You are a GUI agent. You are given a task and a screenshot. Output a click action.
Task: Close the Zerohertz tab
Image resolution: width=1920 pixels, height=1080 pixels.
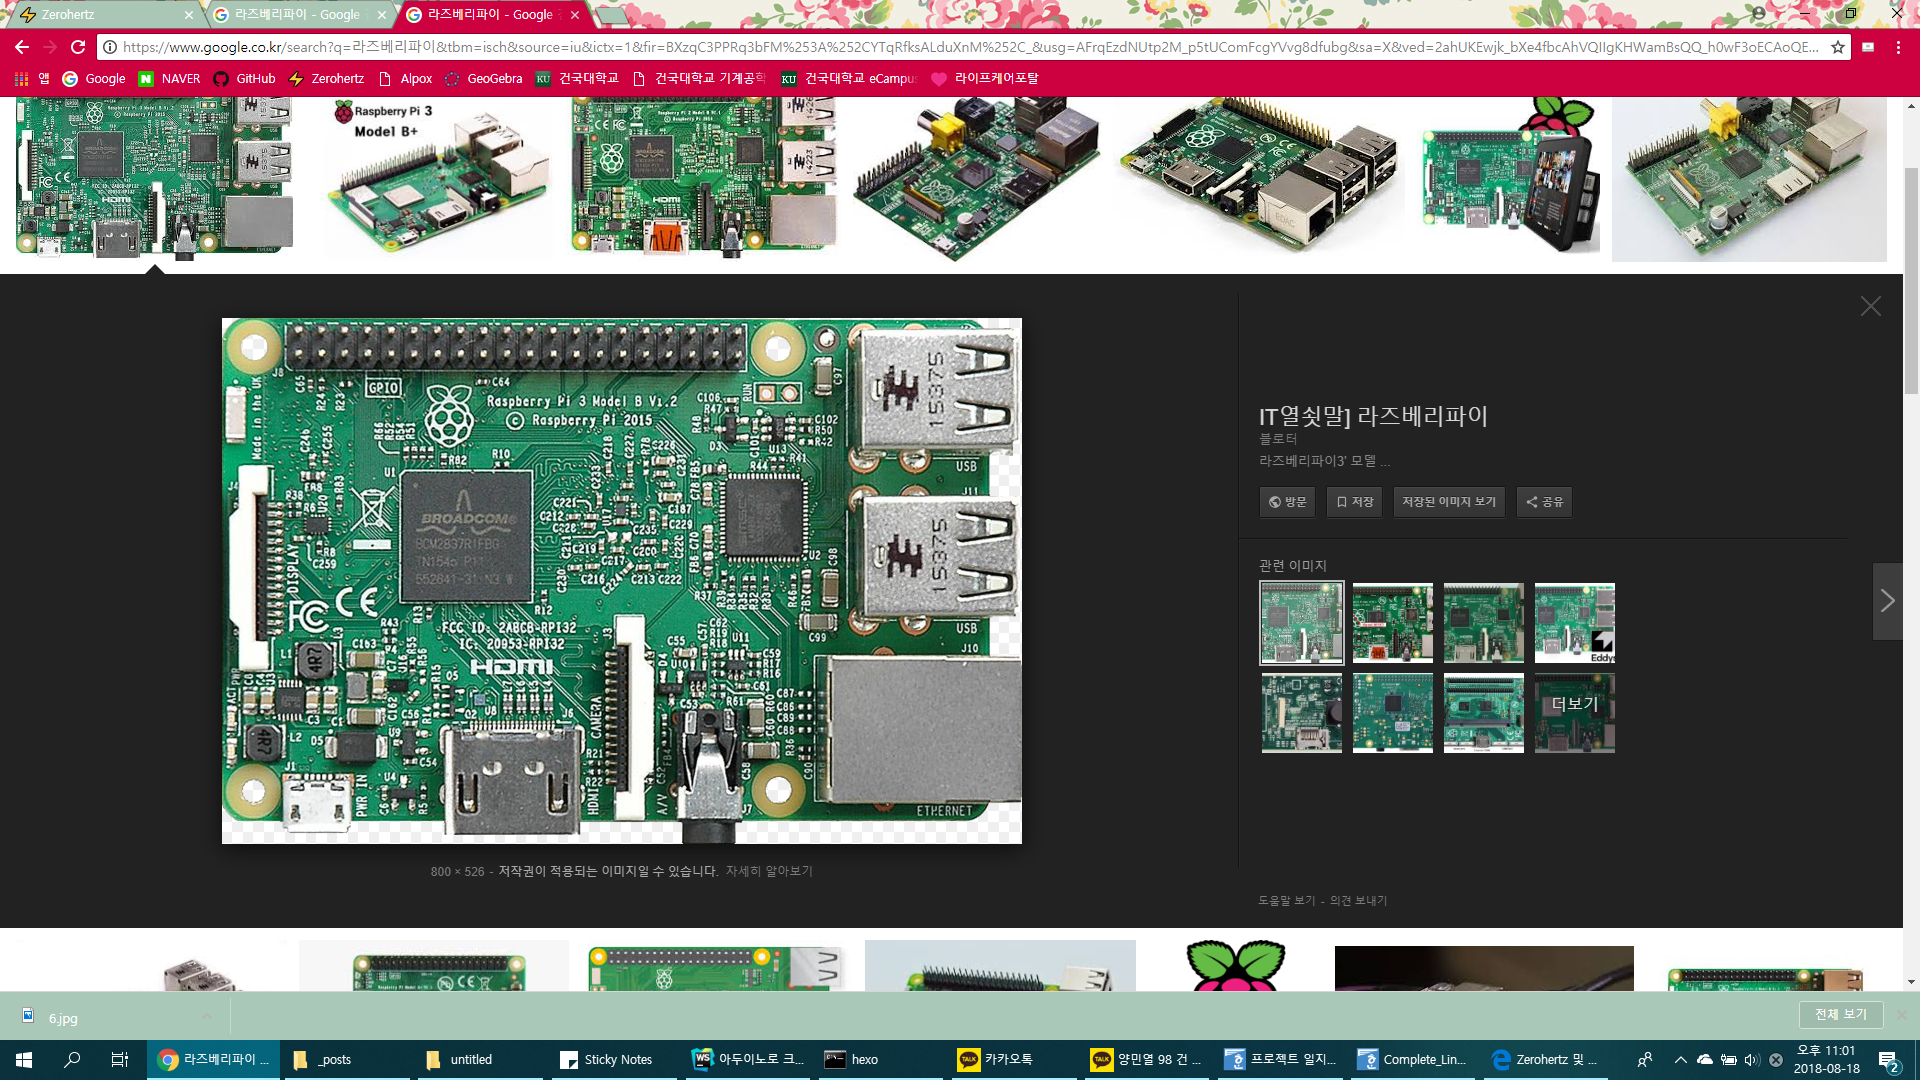pos(189,15)
